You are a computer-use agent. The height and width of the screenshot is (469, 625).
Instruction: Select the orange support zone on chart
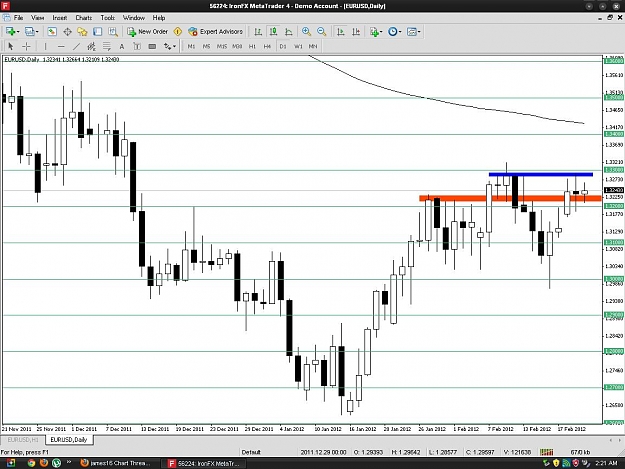510,198
